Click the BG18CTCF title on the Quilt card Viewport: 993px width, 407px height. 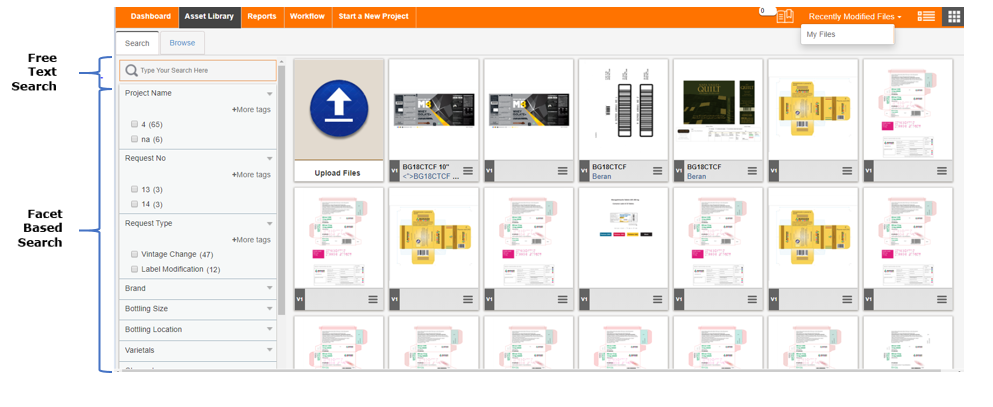click(x=705, y=167)
